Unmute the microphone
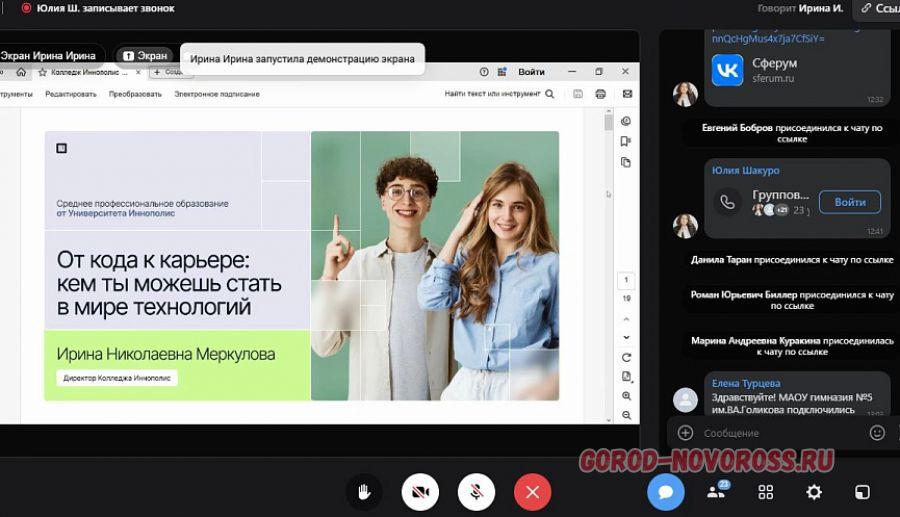The width and height of the screenshot is (900, 517). (x=477, y=492)
